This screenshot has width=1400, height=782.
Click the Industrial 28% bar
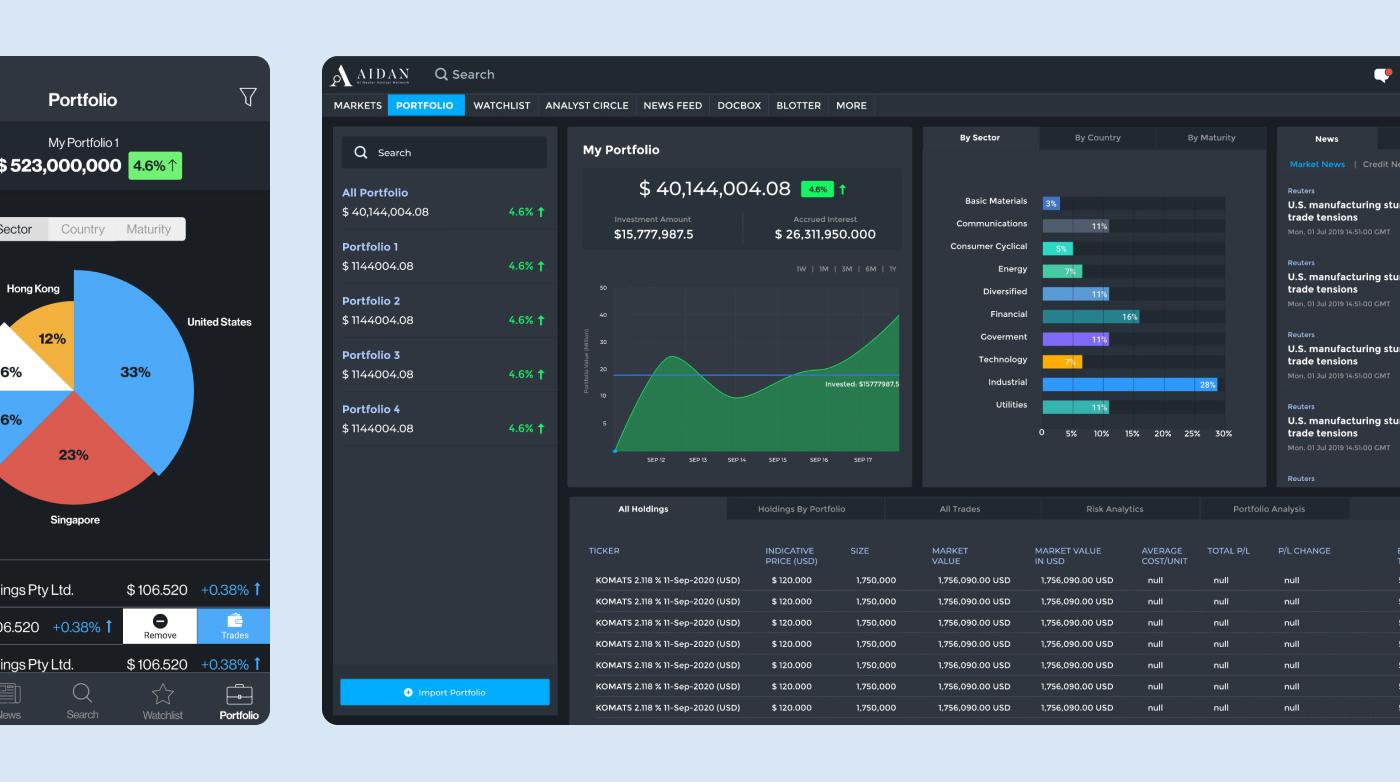click(1129, 384)
